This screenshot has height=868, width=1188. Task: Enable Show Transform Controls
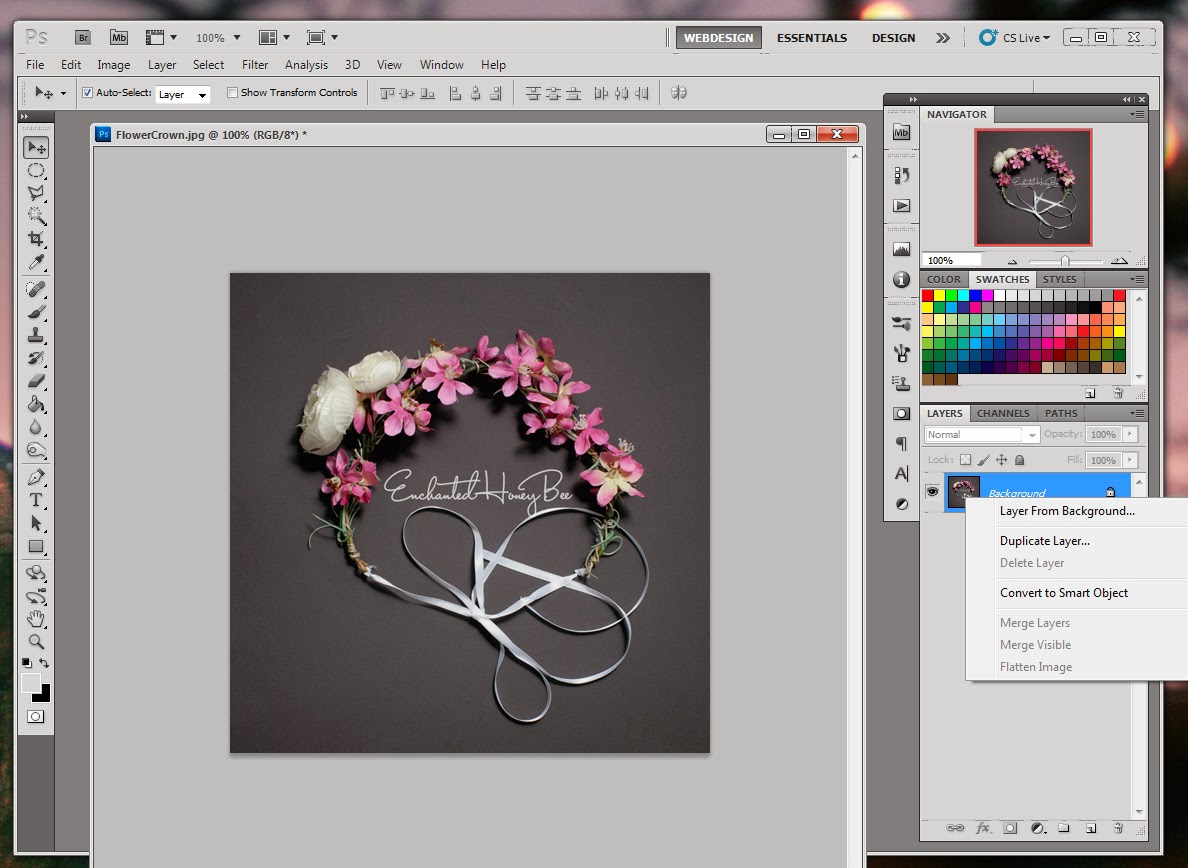[x=232, y=92]
